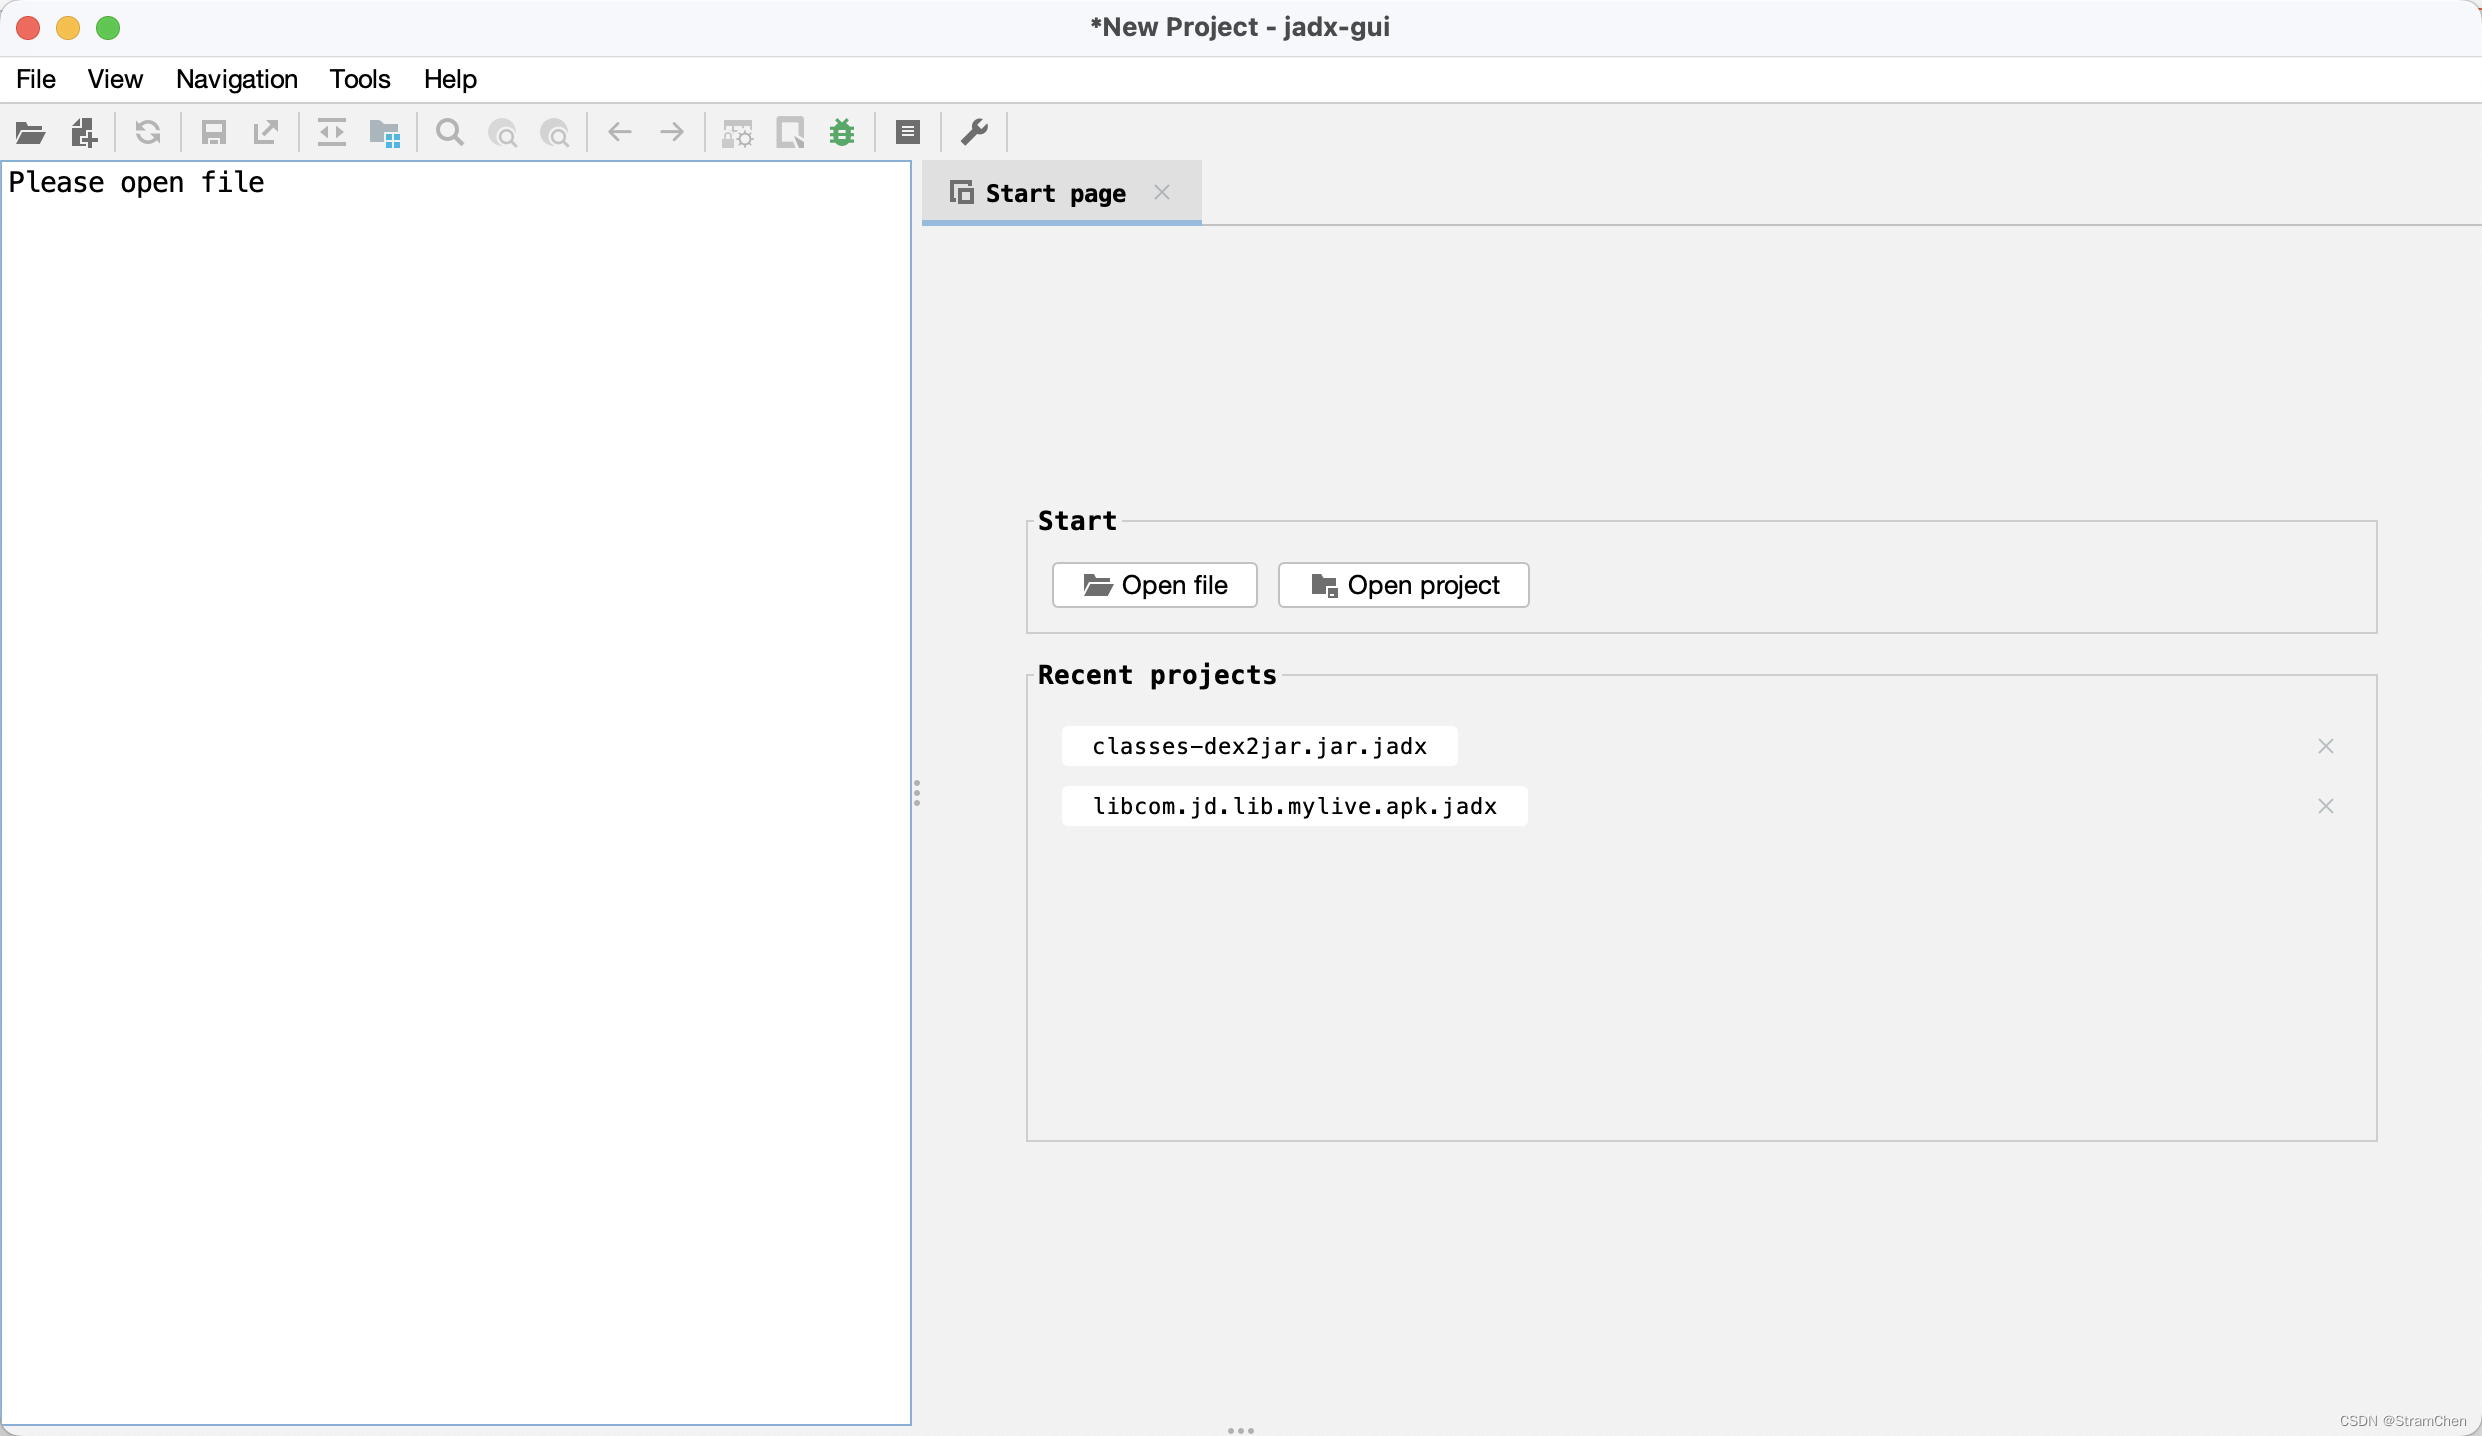
Task: Open recent project libcom.jd.lib.mylive.apk.jadx
Action: pyautogui.click(x=1295, y=806)
